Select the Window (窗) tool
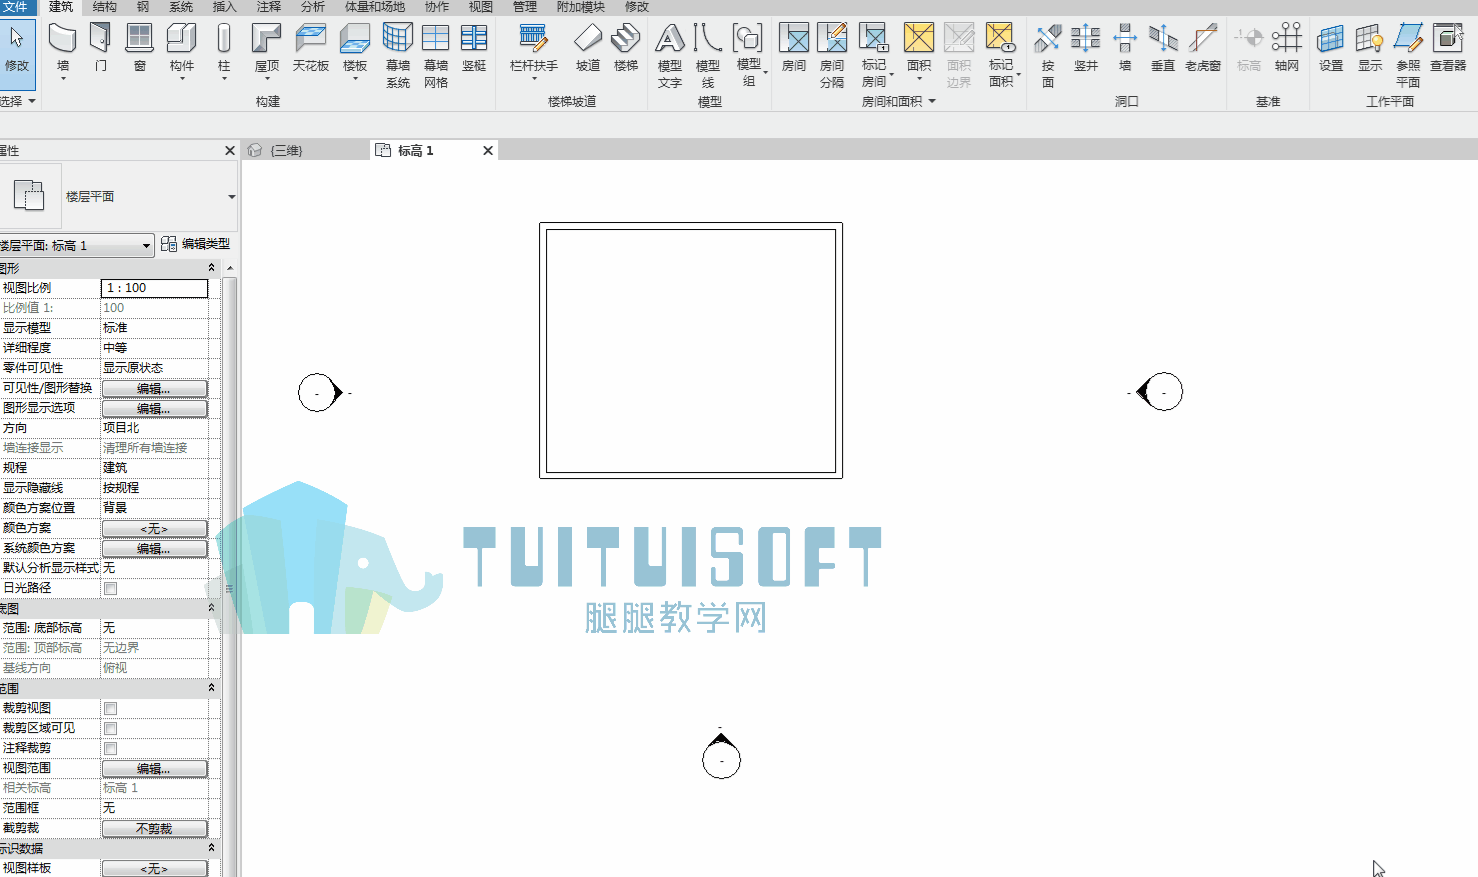This screenshot has width=1478, height=877. pyautogui.click(x=140, y=49)
